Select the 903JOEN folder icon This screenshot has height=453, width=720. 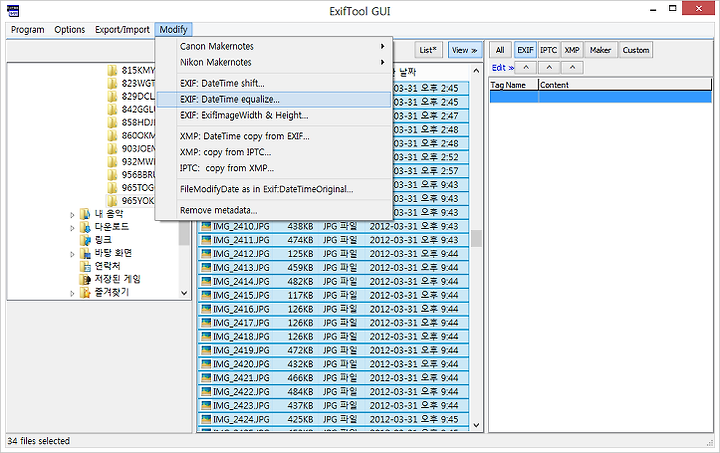pos(112,149)
